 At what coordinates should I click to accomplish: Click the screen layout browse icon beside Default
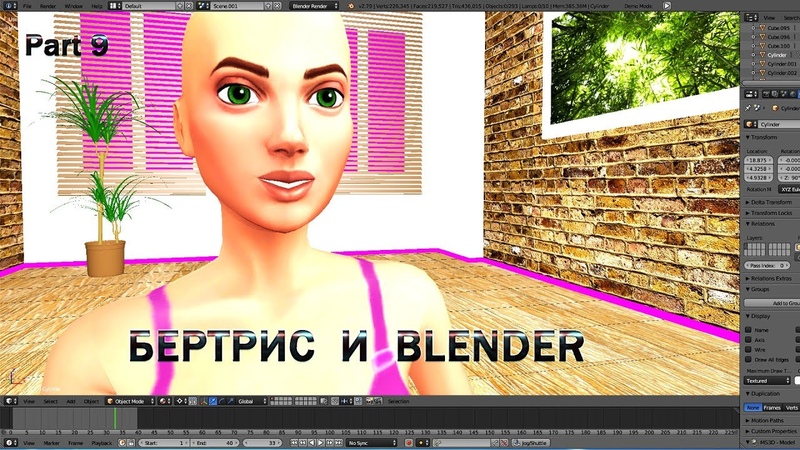tap(113, 6)
